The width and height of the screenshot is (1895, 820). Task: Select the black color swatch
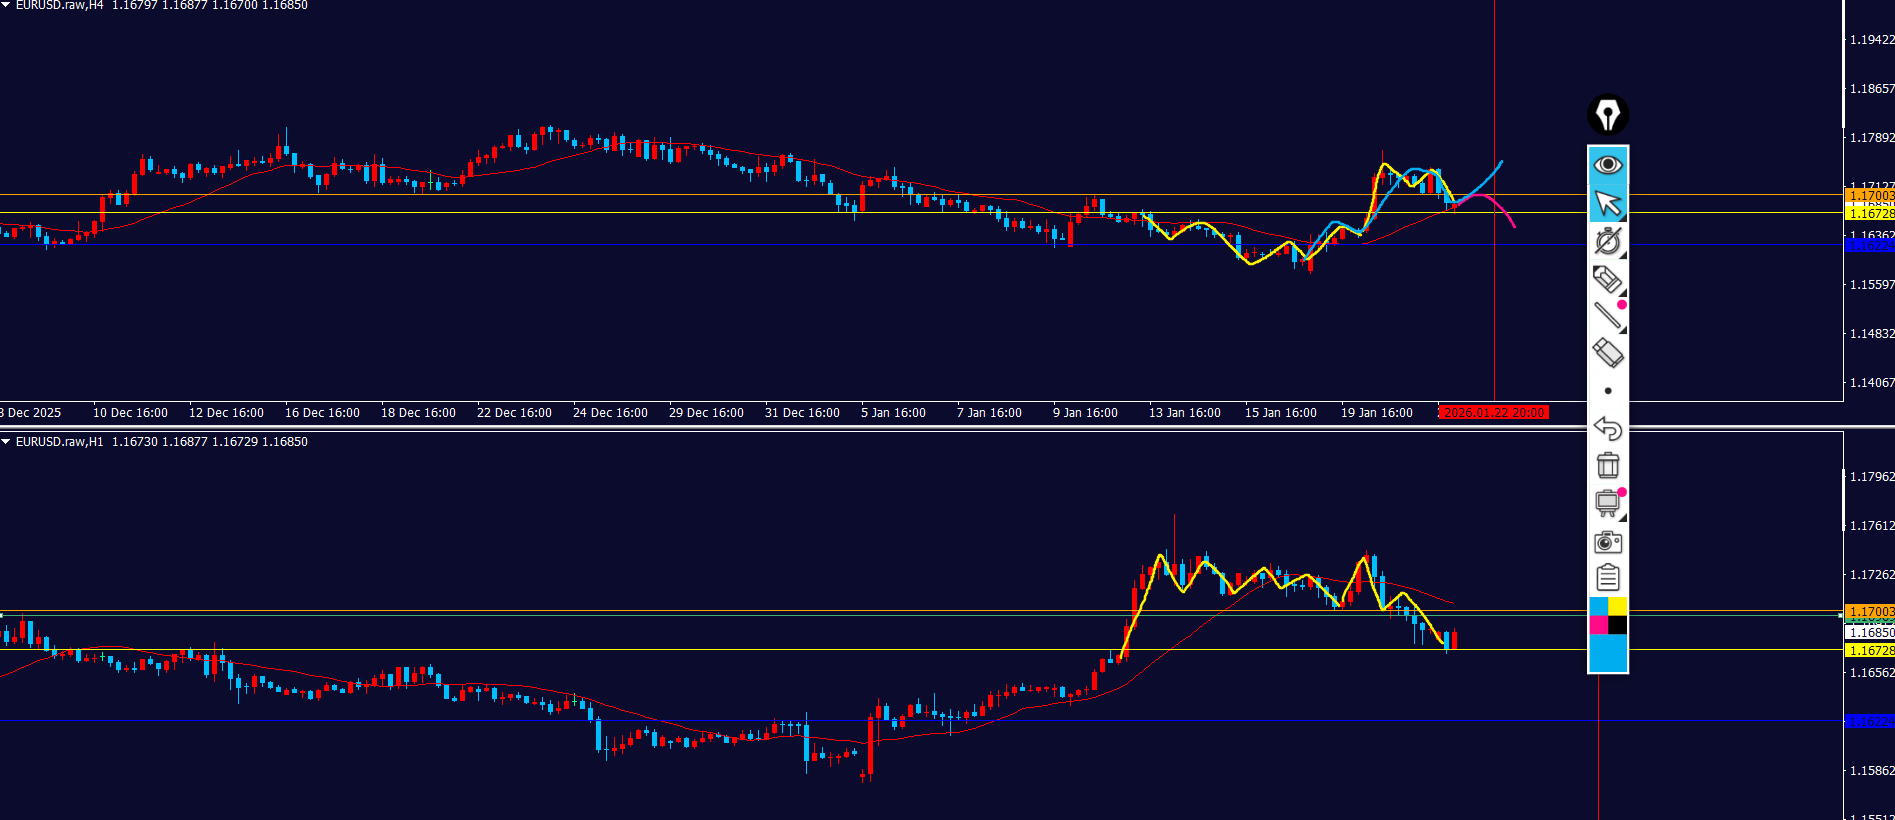1617,626
